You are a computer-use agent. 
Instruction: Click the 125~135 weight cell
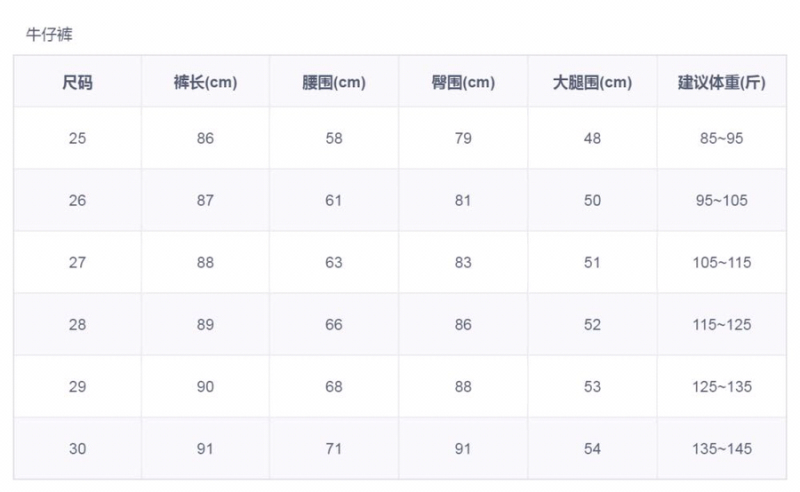click(x=721, y=387)
